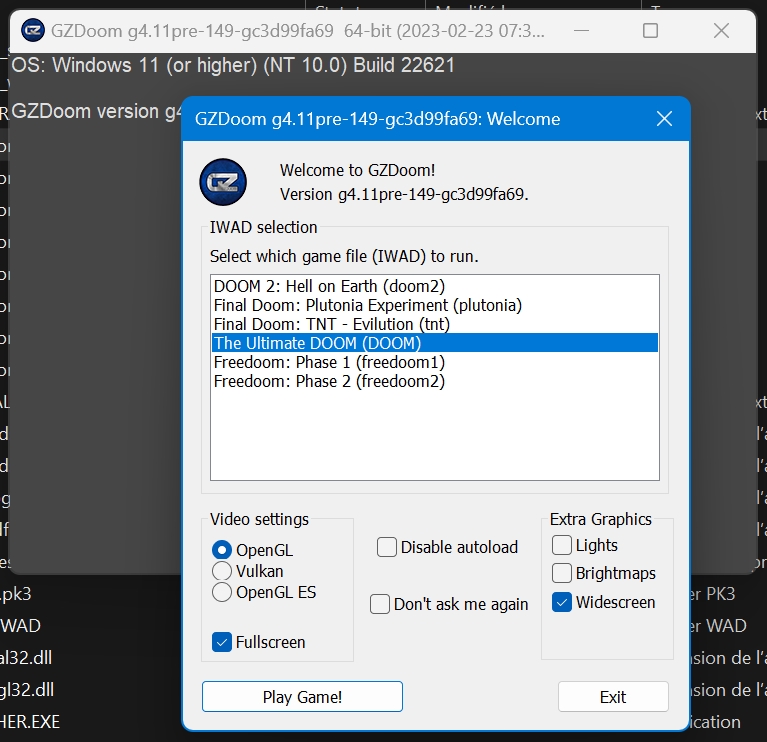Check the Don't ask me again box
Viewport: 767px width, 742px height.
tap(380, 604)
